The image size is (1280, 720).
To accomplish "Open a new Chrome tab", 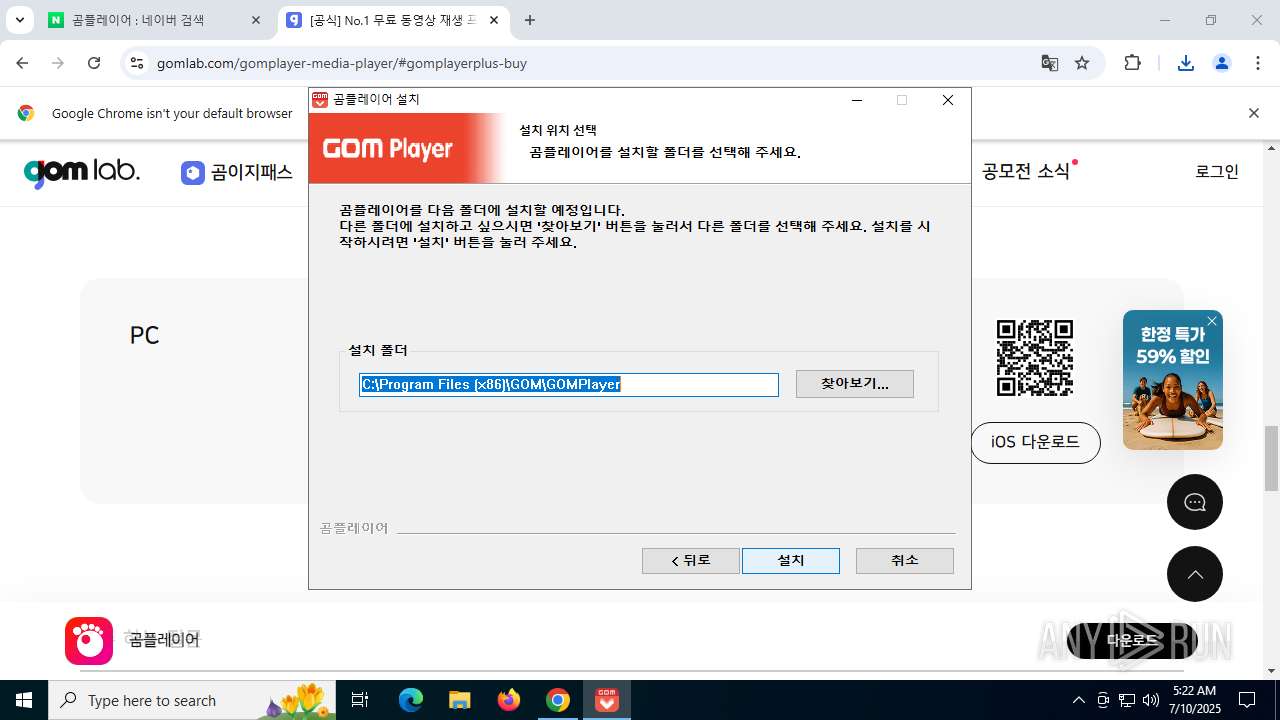I will (x=530, y=20).
